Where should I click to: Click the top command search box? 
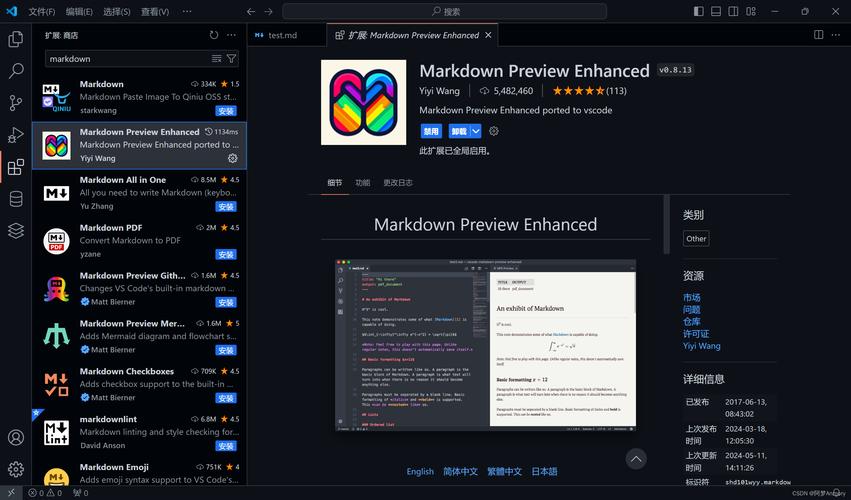(444, 11)
